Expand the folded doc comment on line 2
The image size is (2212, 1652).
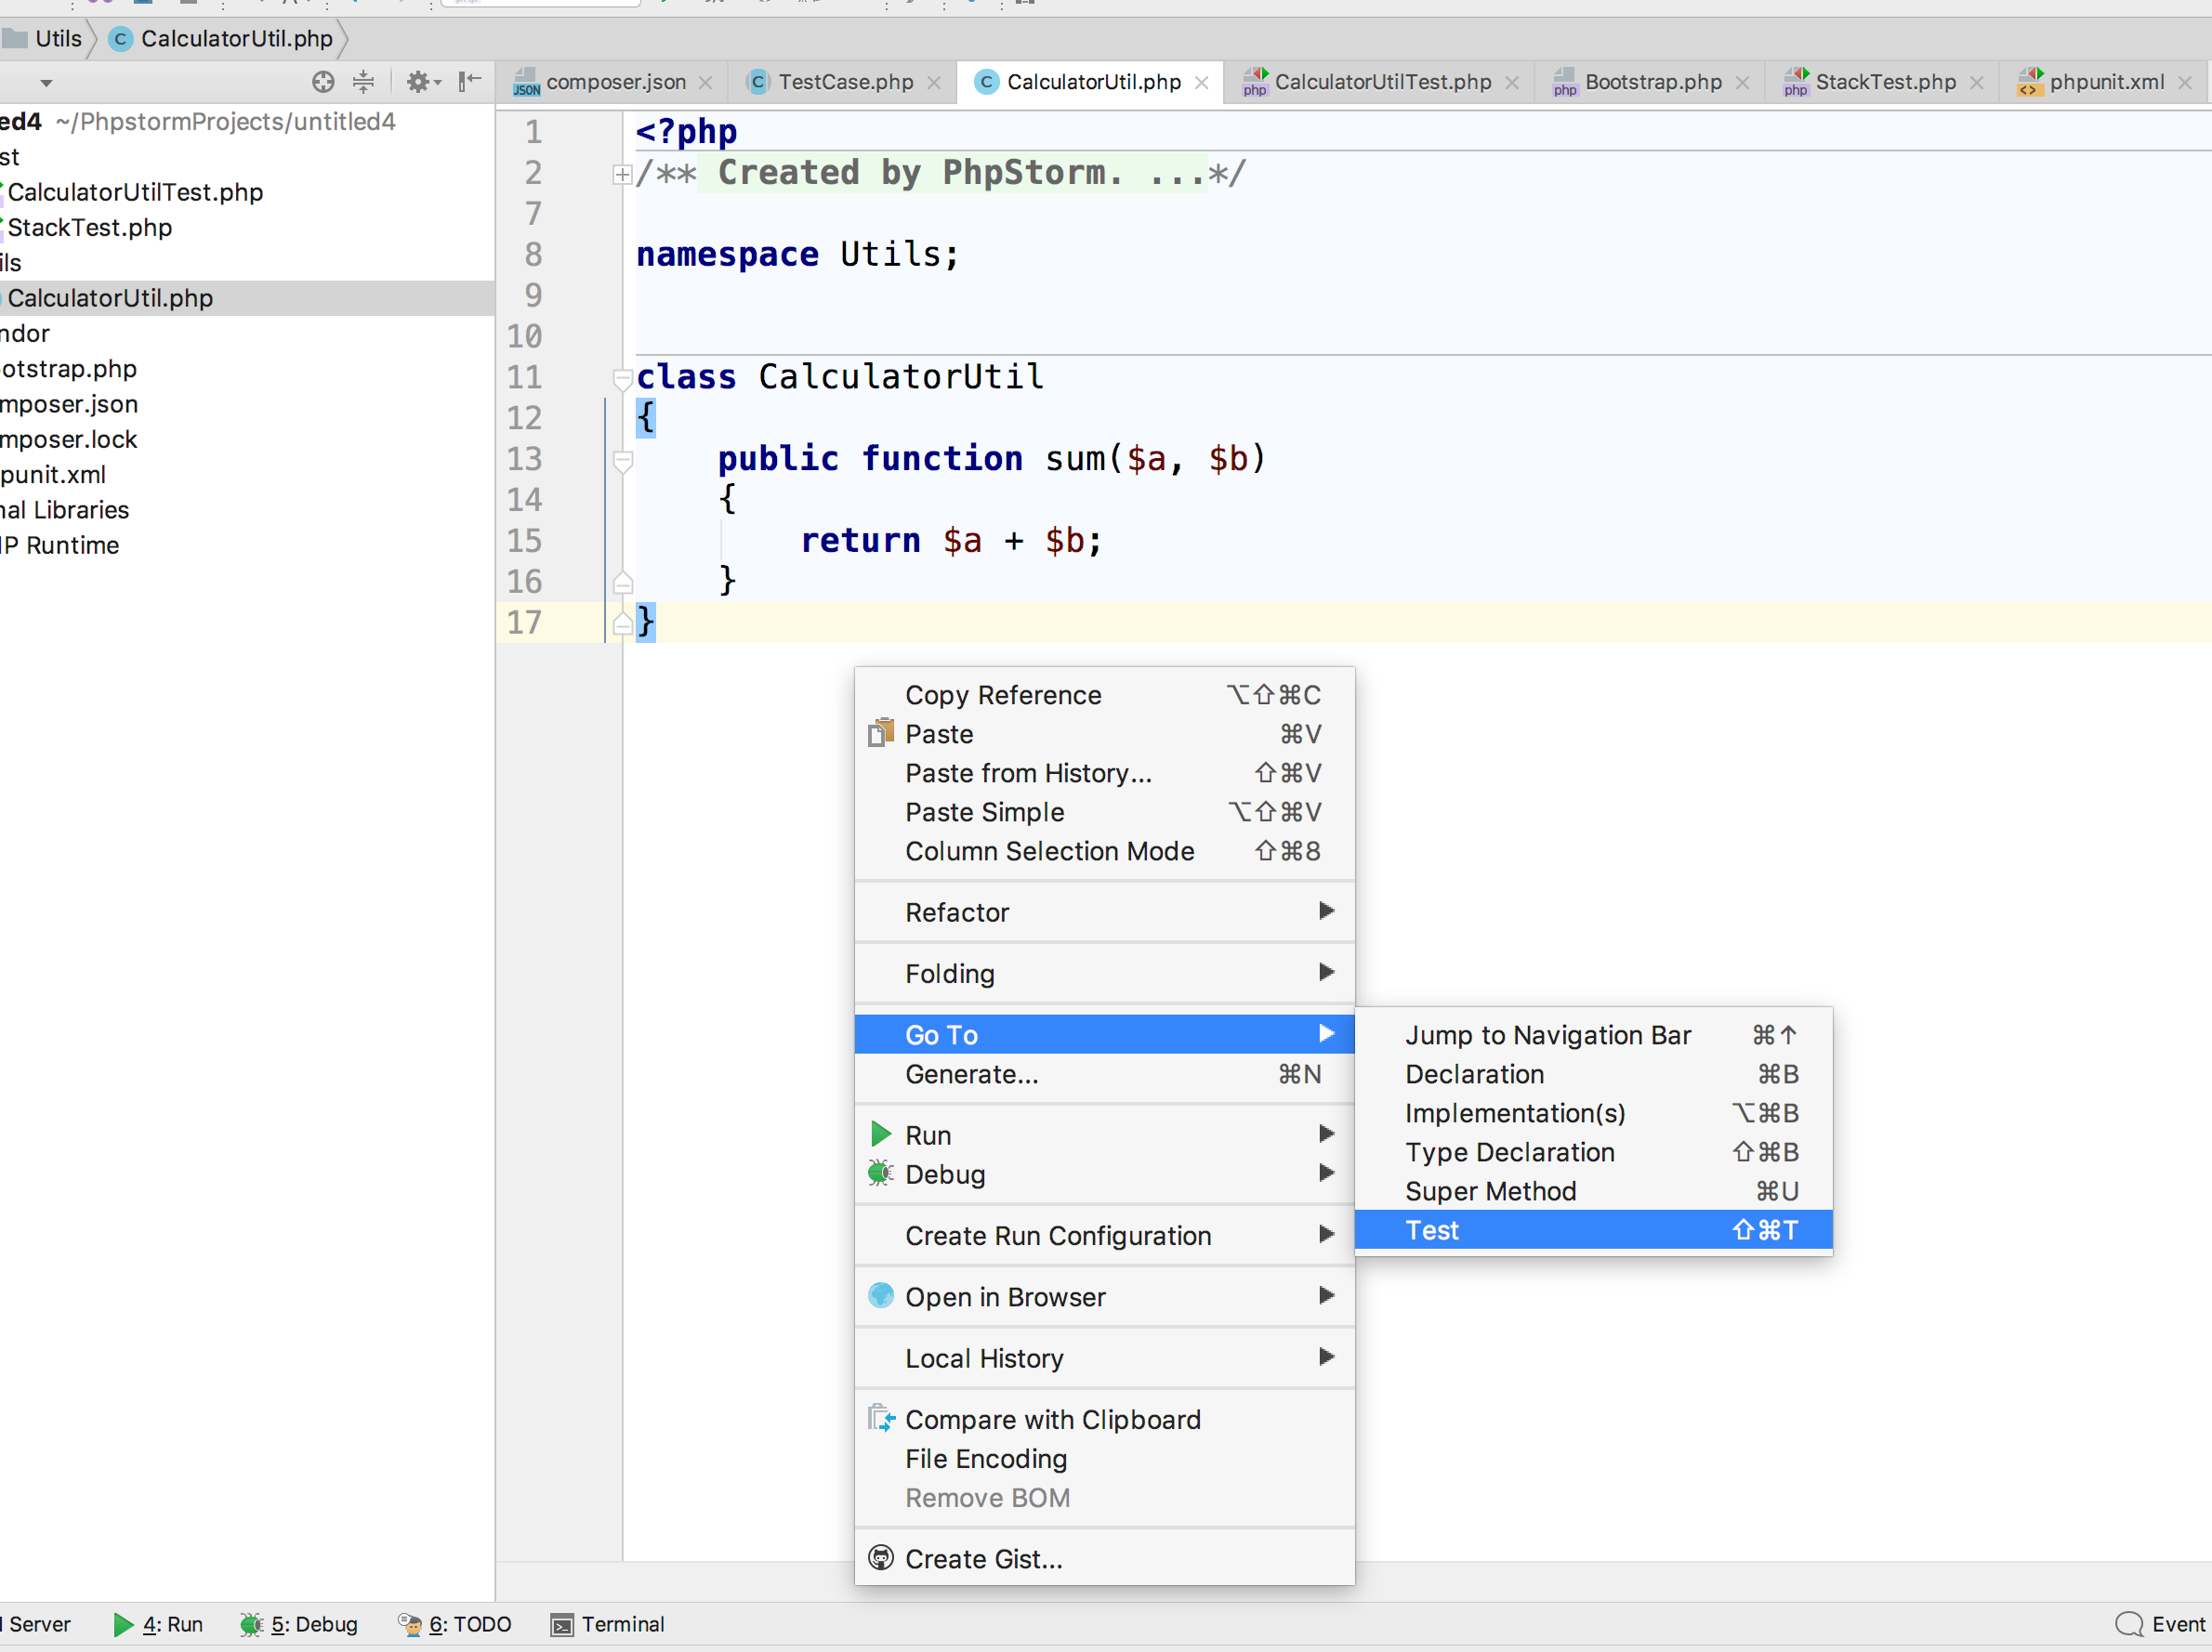click(622, 175)
